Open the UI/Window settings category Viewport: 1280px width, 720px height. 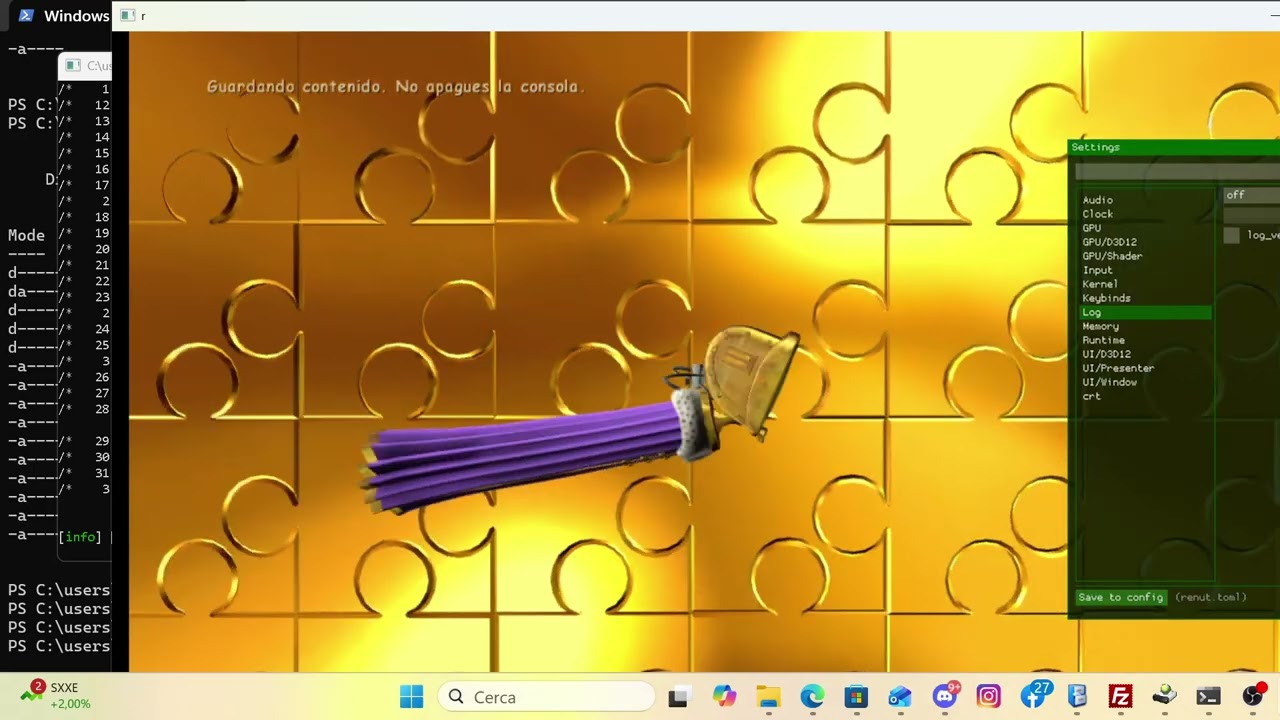coord(1109,382)
